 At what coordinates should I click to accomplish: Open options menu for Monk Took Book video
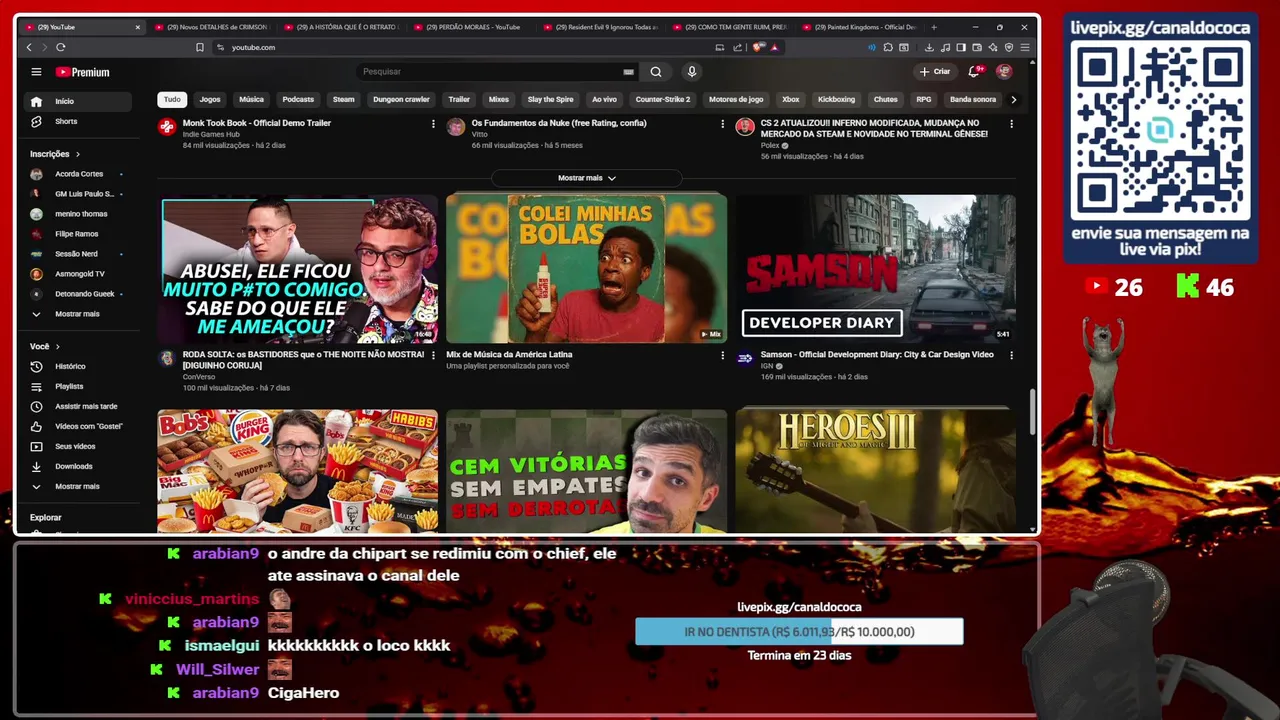click(433, 124)
